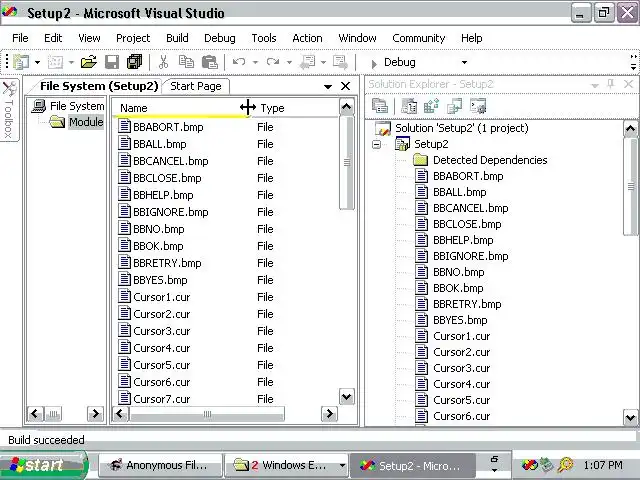Click the Windows start button
This screenshot has height=480, width=640.
43,465
